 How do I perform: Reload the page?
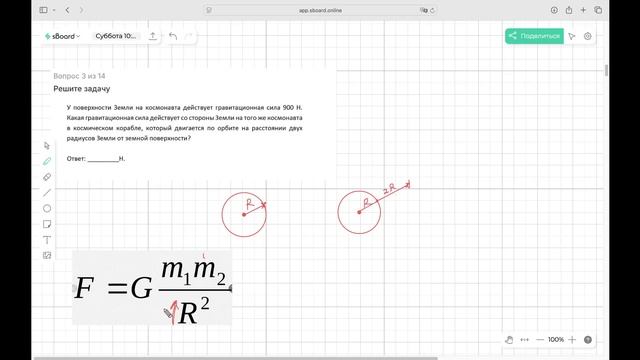pyautogui.click(x=432, y=10)
